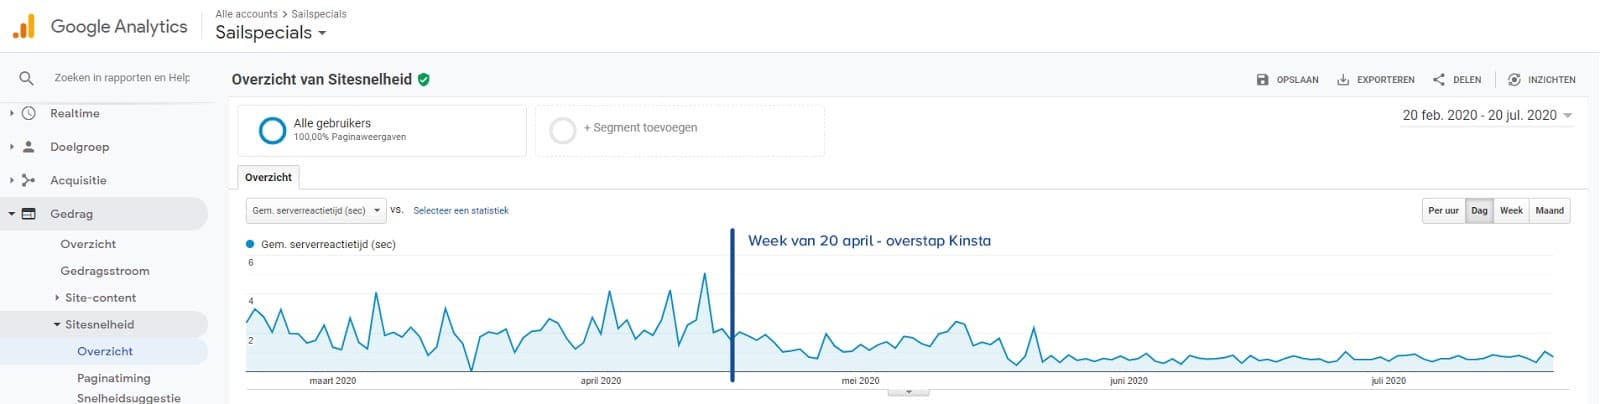Click the search reports and Help field
Screen dimensions: 1600x404
pos(122,78)
